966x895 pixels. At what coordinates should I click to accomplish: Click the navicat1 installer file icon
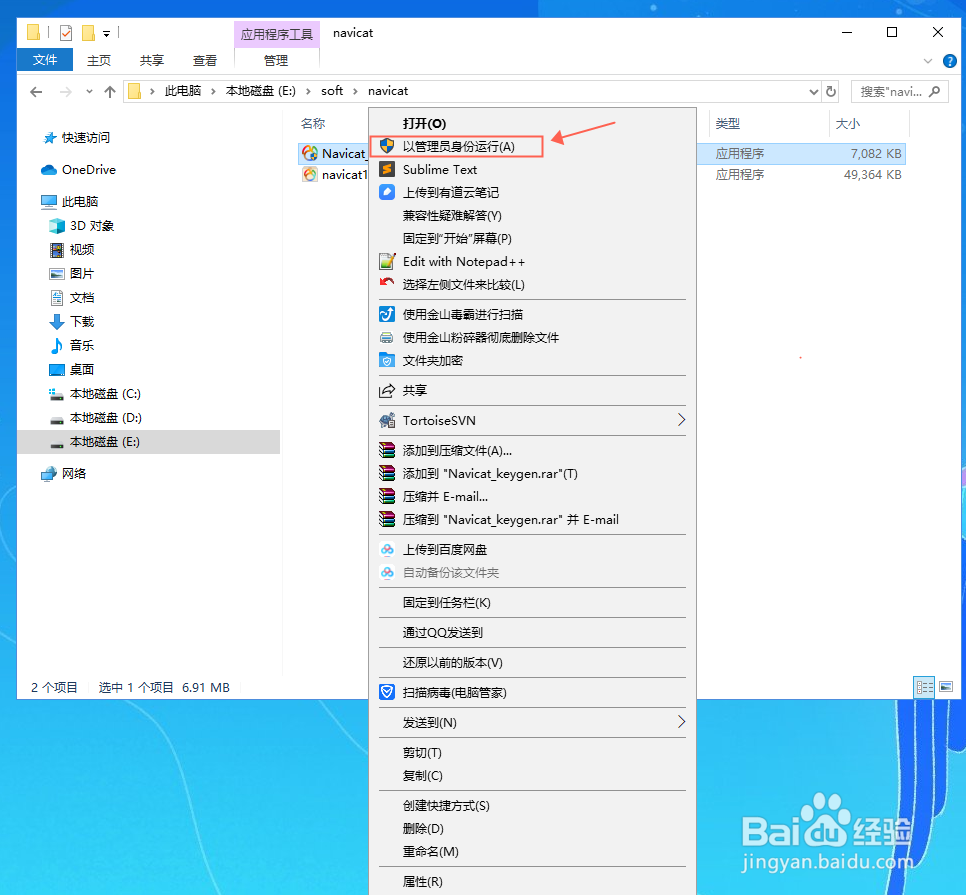point(310,174)
